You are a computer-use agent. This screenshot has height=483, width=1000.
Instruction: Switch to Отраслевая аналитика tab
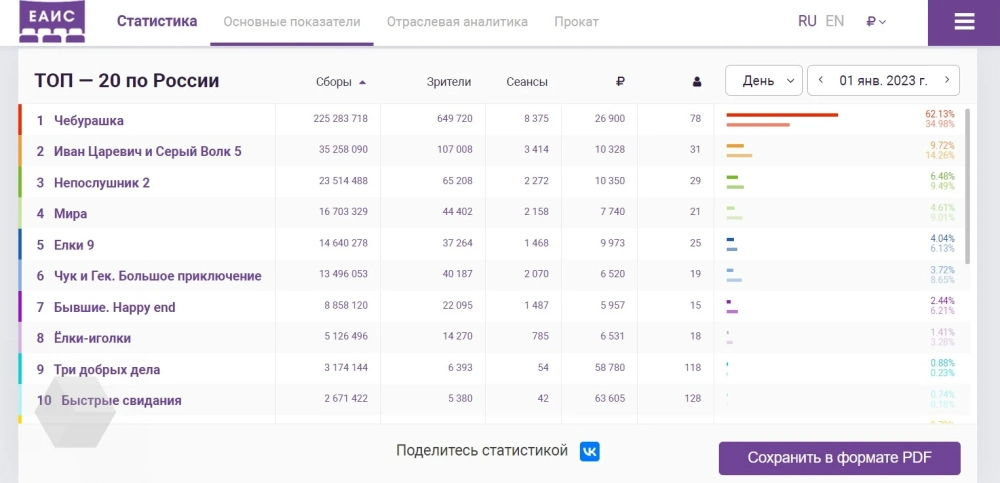click(457, 22)
